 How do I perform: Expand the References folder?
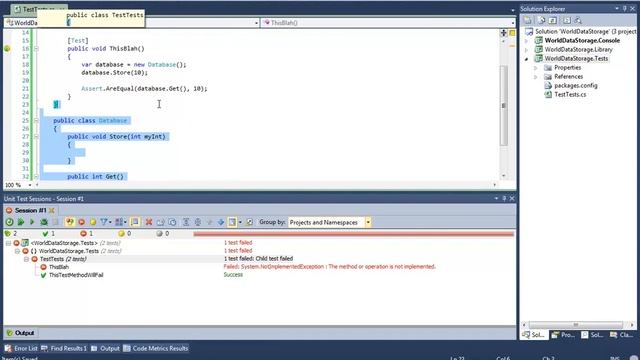tap(536, 77)
